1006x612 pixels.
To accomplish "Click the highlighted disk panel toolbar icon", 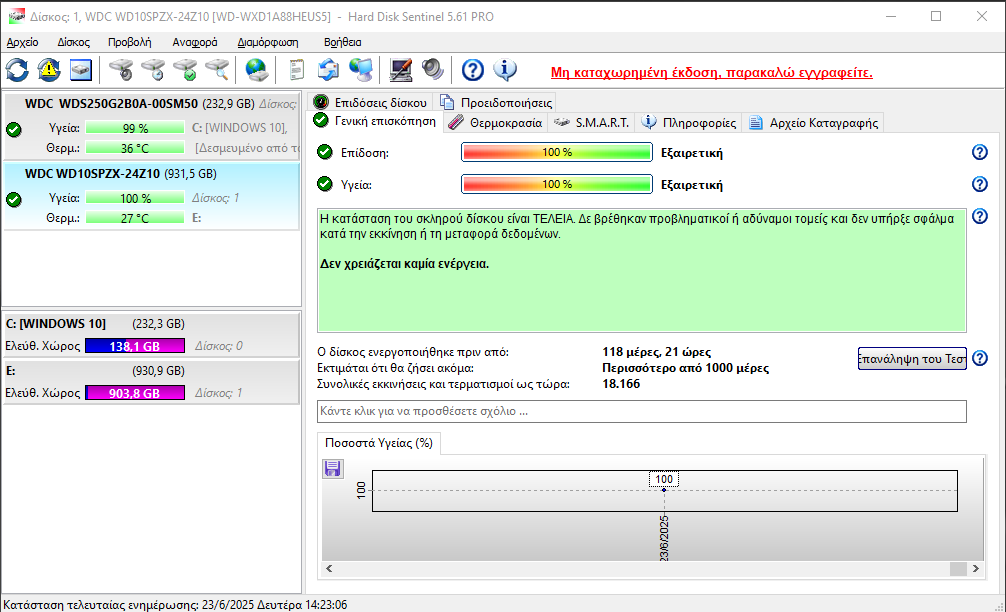I will point(81,69).
